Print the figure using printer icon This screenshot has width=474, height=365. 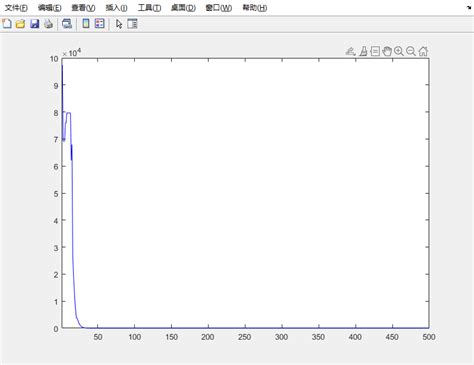49,24
